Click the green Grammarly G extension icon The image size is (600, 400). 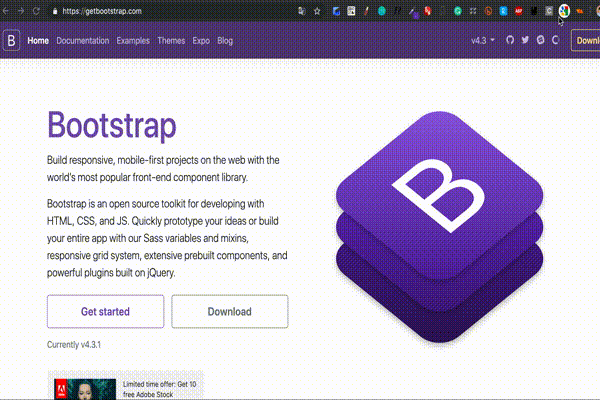pyautogui.click(x=458, y=11)
